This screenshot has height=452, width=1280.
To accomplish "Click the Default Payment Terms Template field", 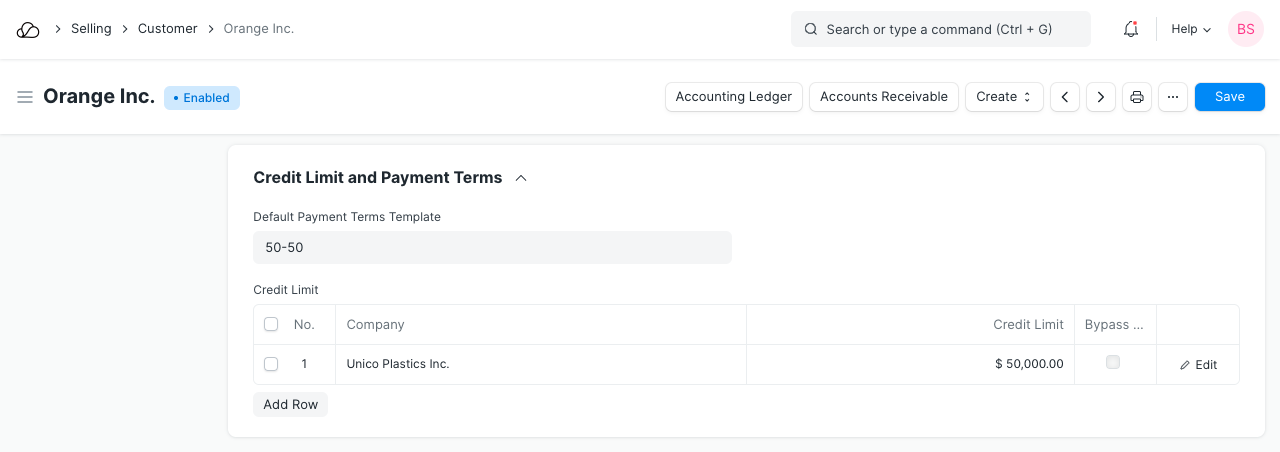I will tap(492, 248).
